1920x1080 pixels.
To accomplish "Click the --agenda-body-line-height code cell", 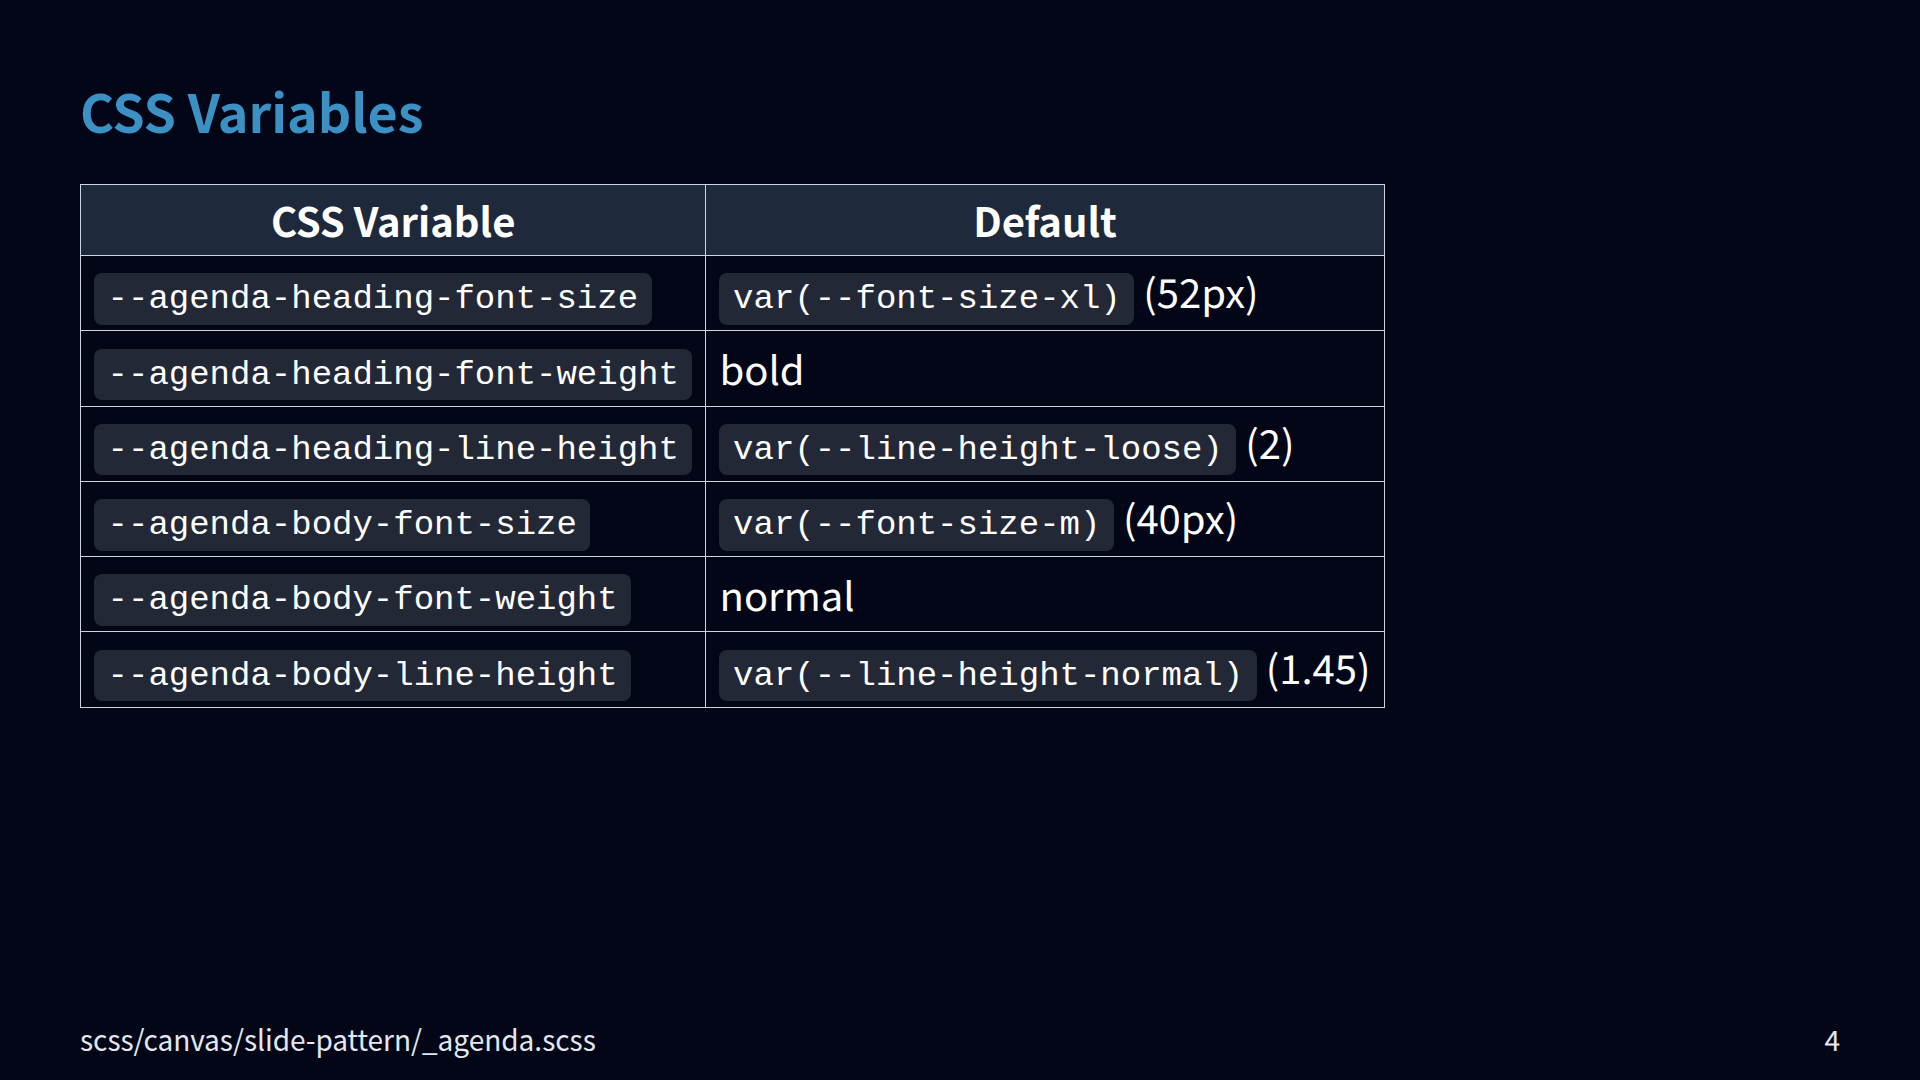I will [361, 675].
